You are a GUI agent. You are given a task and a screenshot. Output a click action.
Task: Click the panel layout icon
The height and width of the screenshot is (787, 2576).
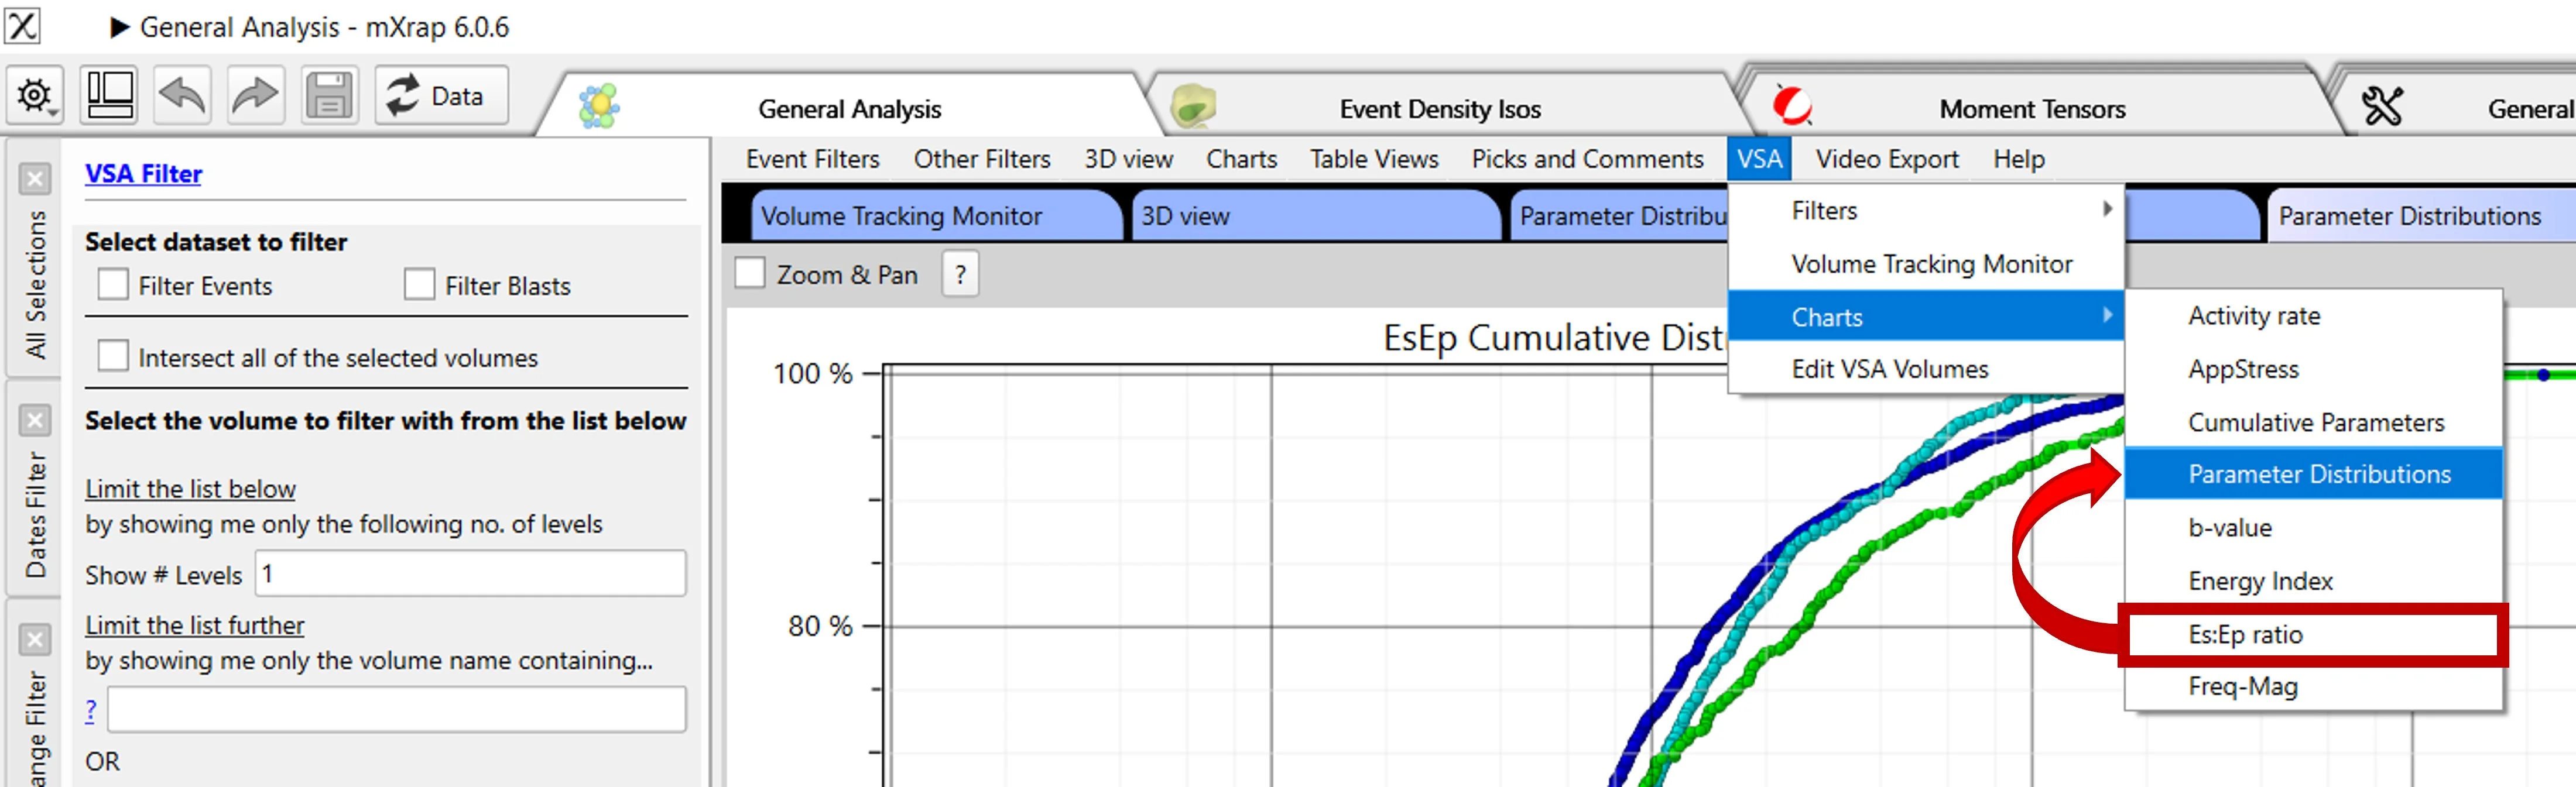coord(109,96)
